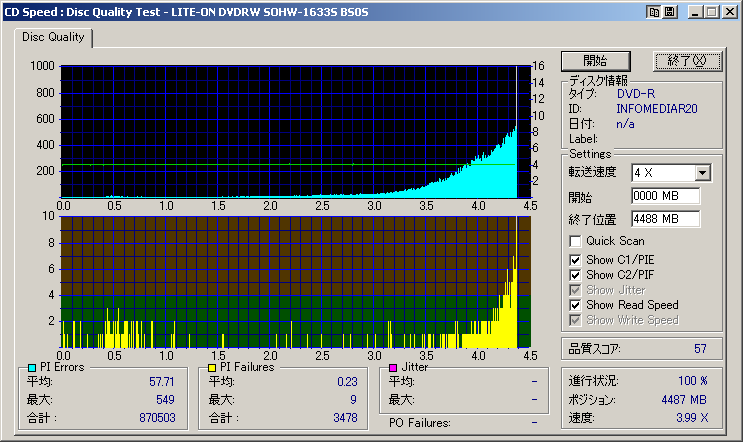
Task: Click the cyan PI Errors color swatch
Action: (32, 368)
